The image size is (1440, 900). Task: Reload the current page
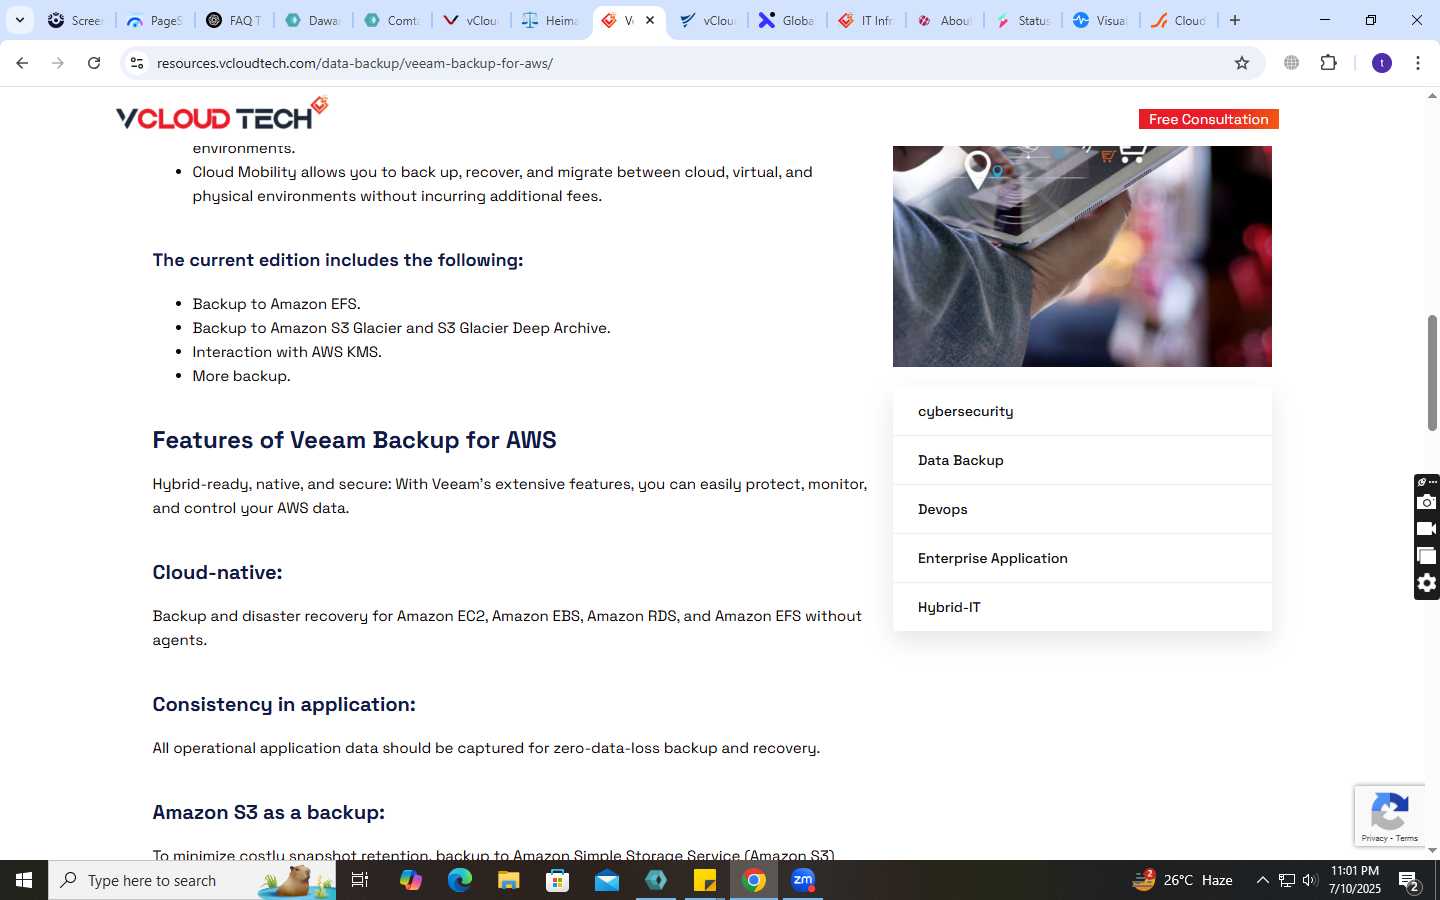point(94,63)
